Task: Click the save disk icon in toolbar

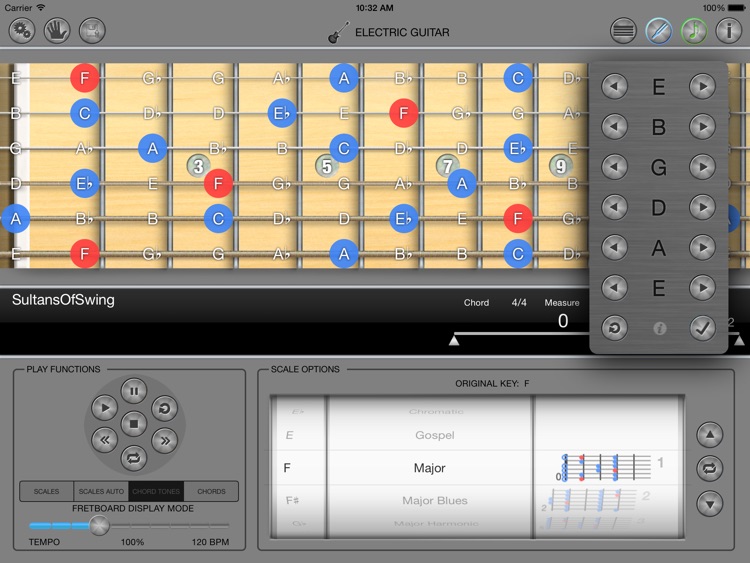Action: pyautogui.click(x=92, y=31)
